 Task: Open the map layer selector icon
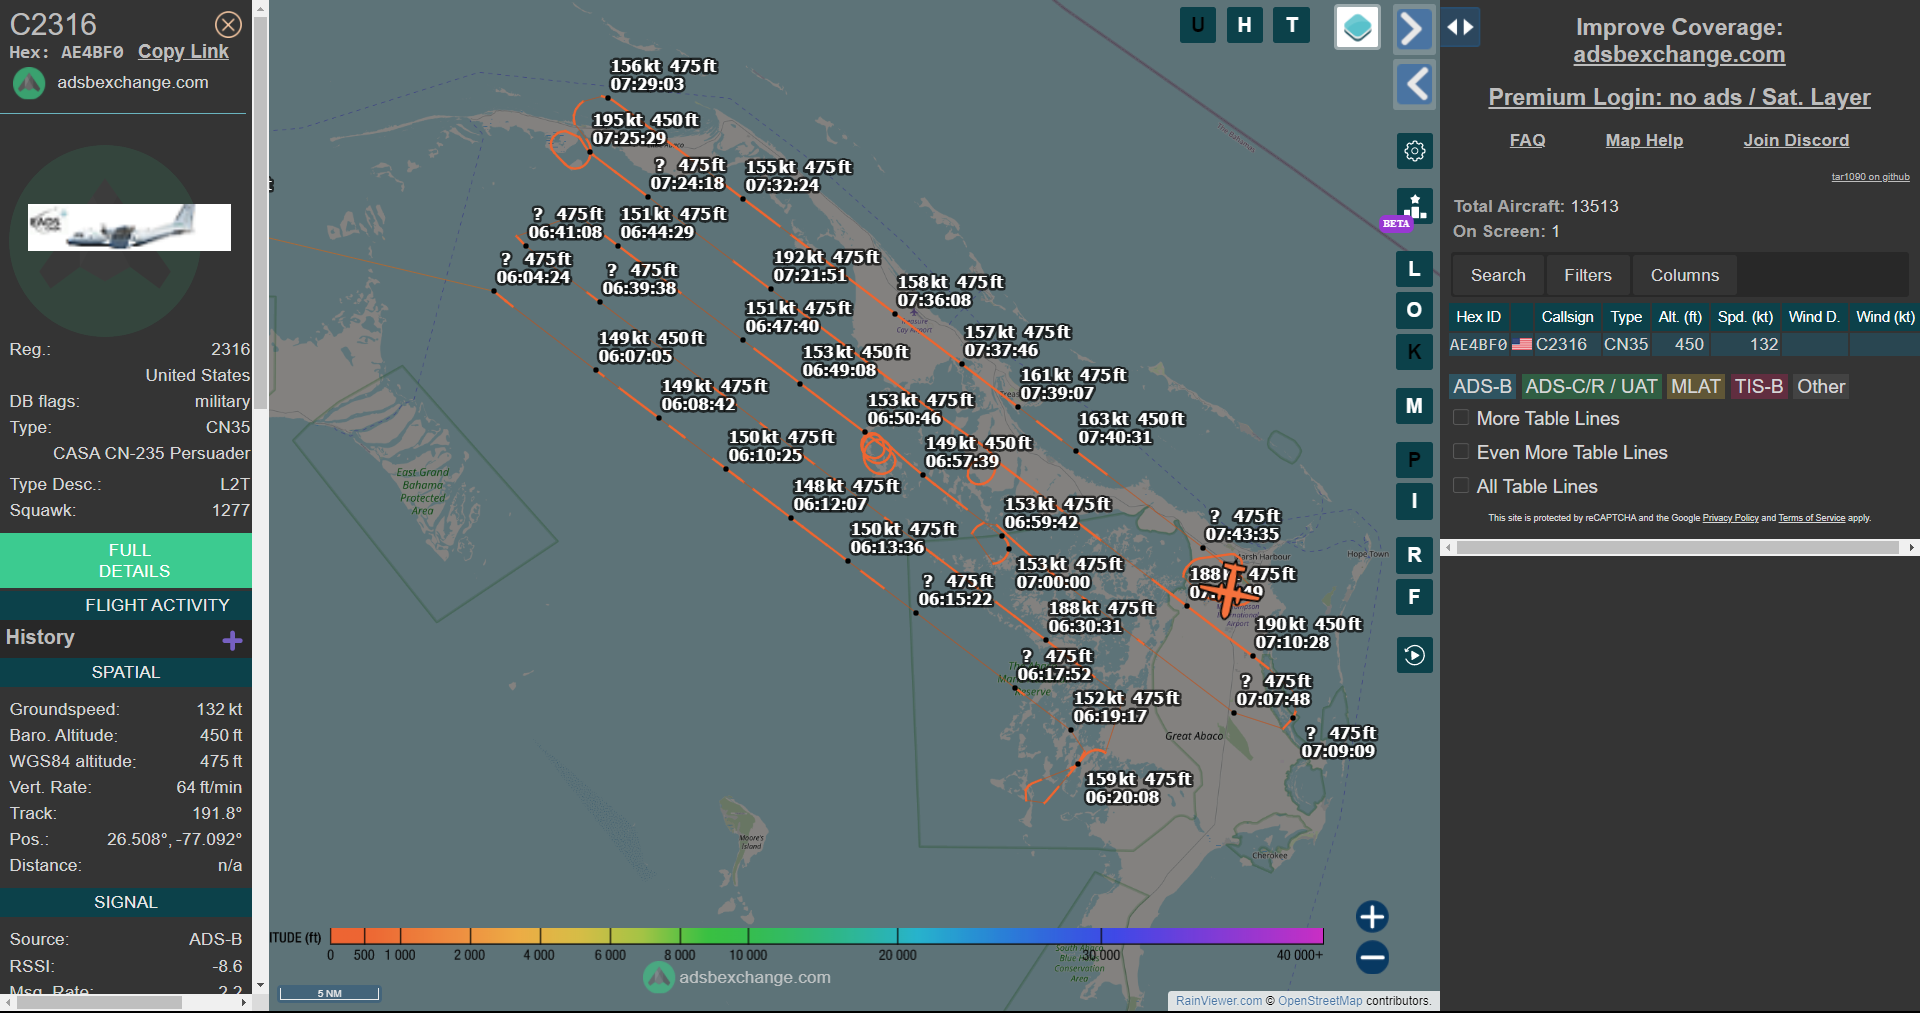pyautogui.click(x=1357, y=27)
